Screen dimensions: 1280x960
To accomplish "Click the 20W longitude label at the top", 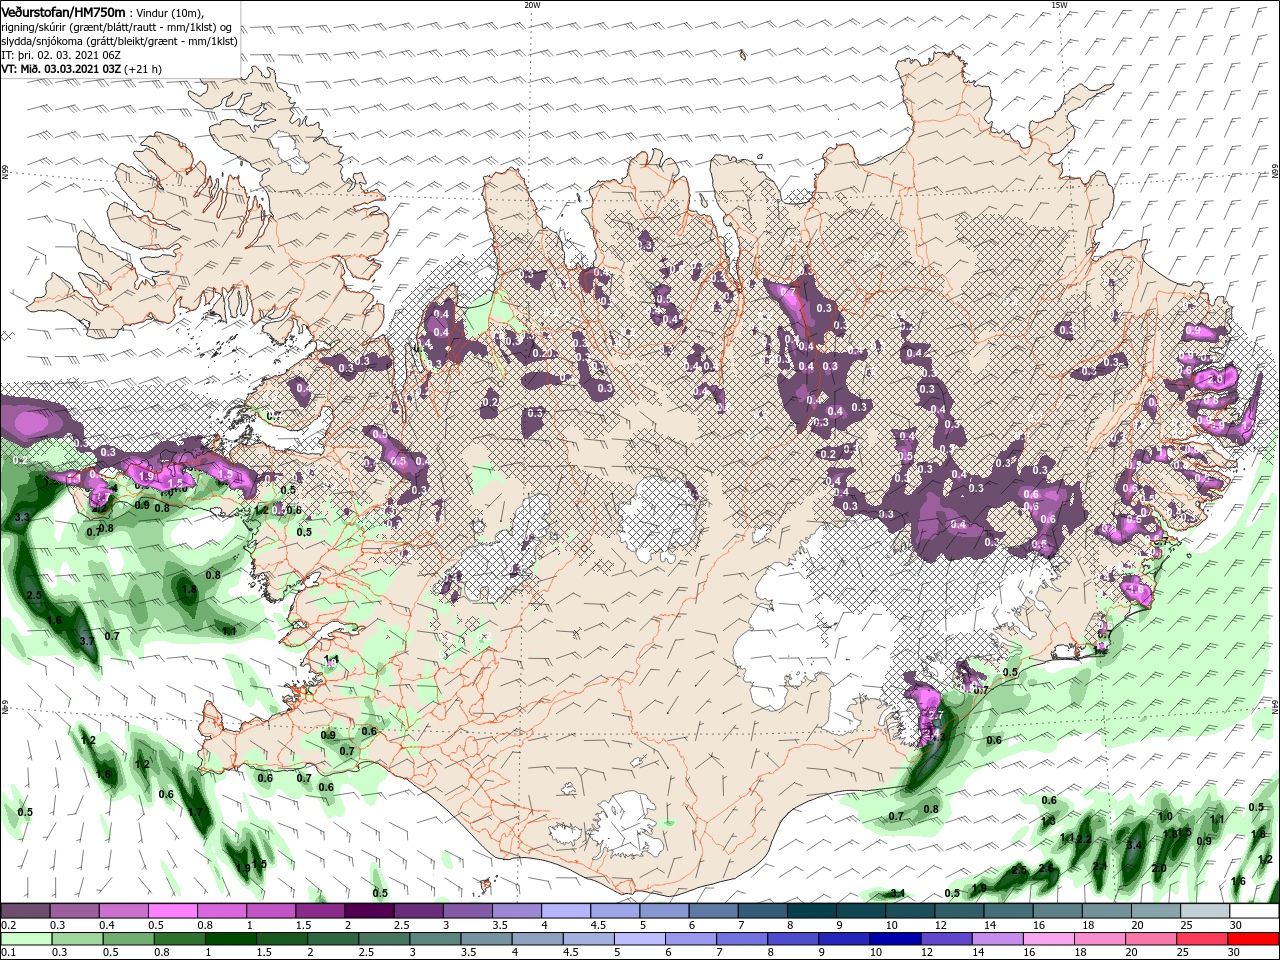I will 532,5.
